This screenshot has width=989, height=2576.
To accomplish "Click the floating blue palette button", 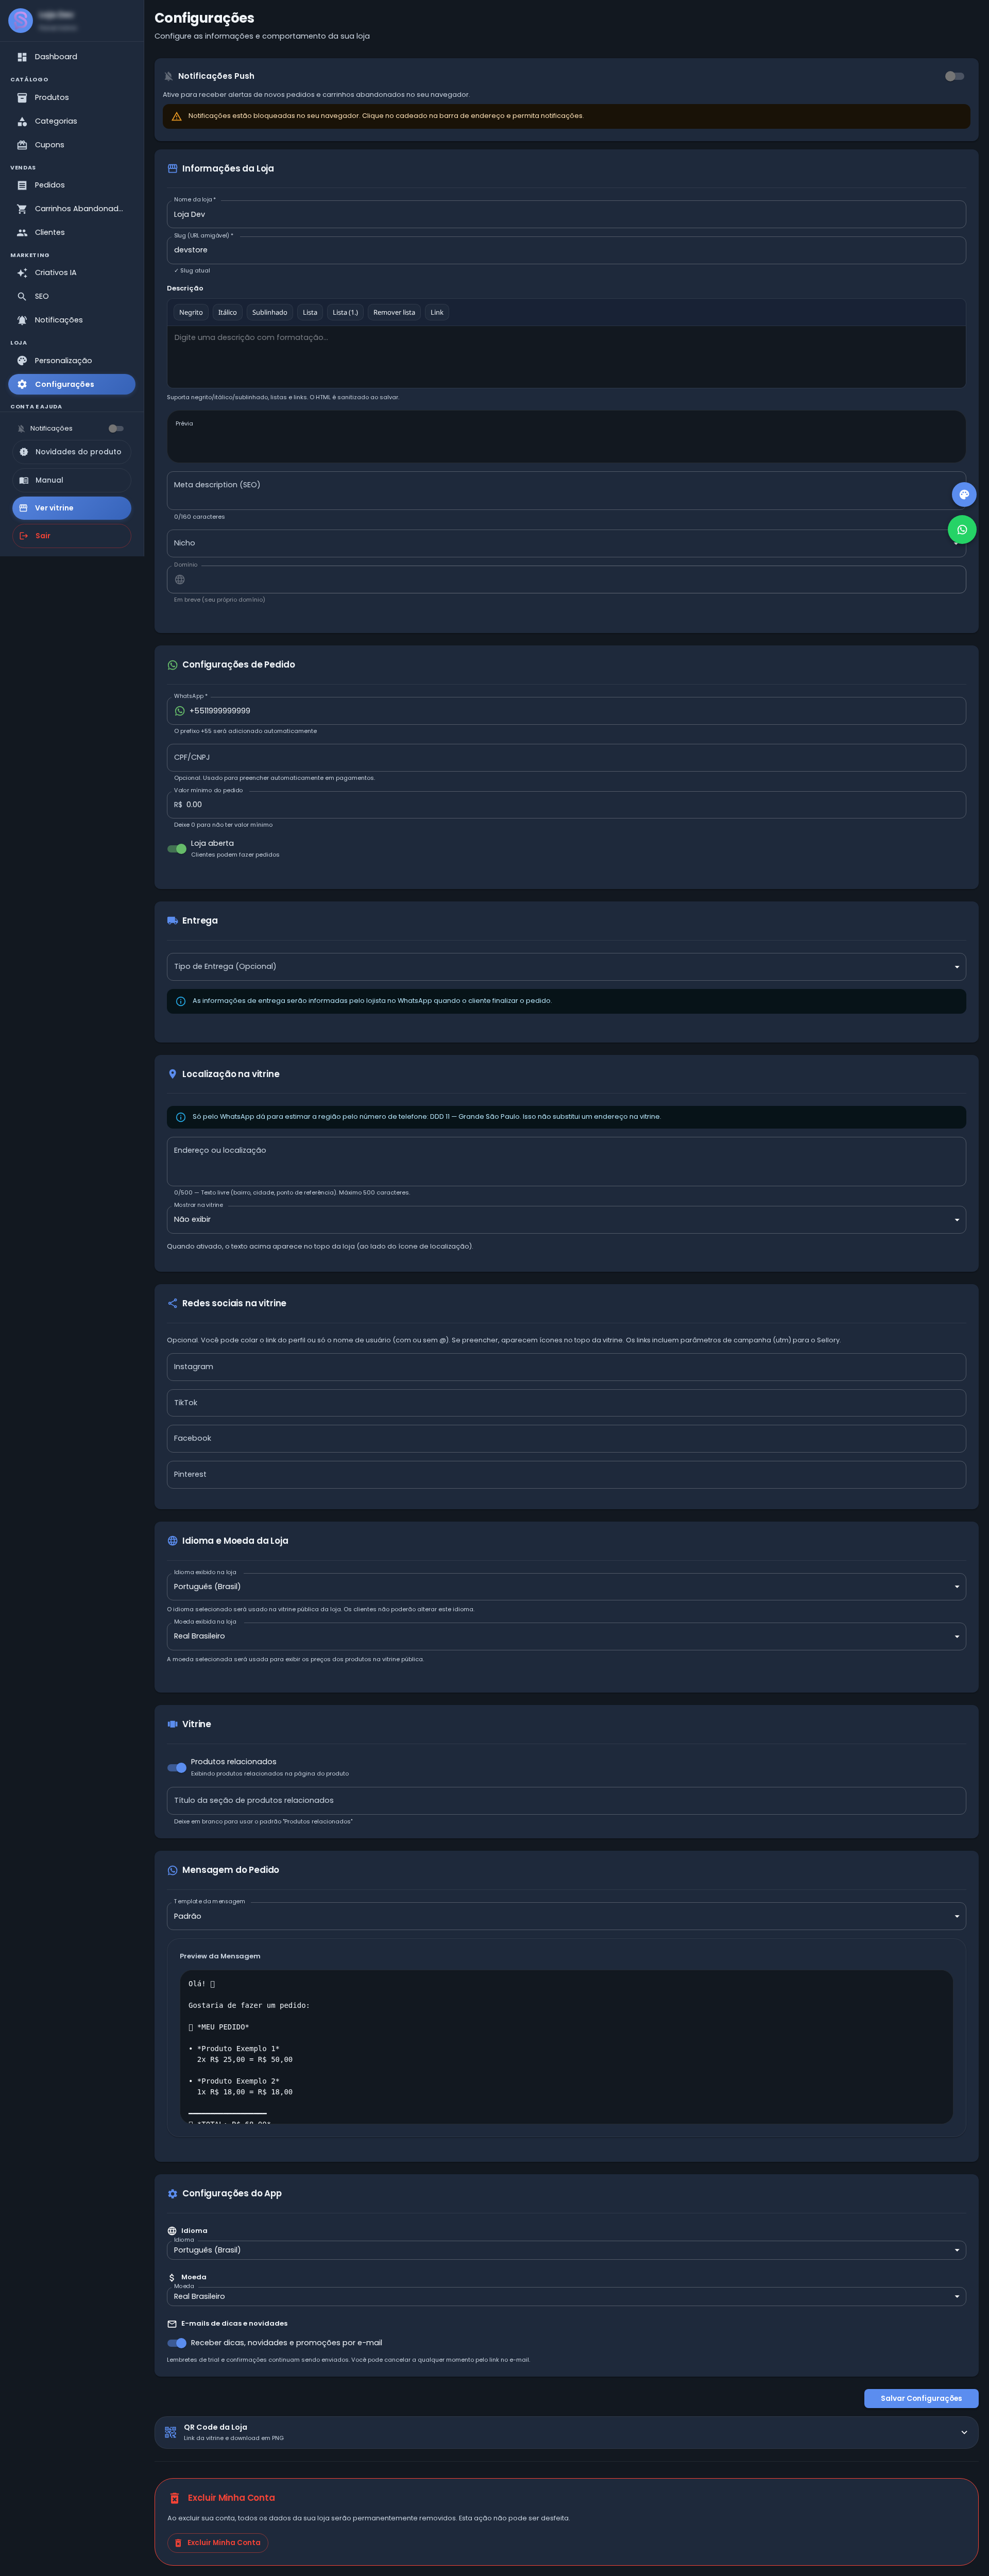I will (x=964, y=494).
